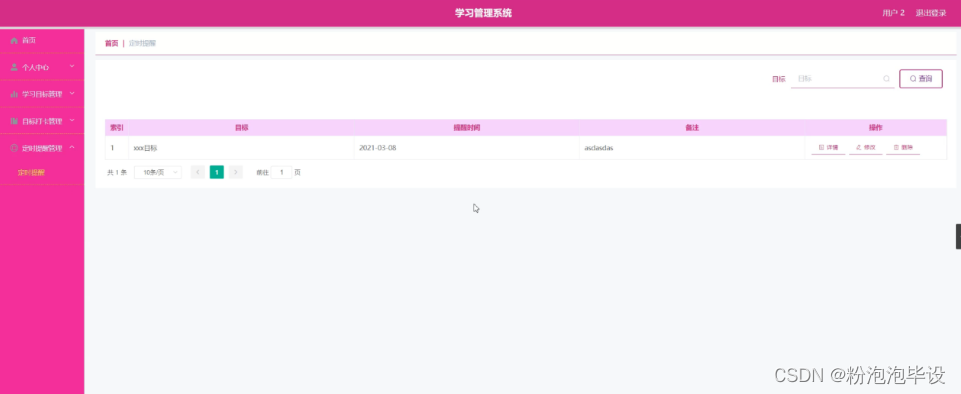The image size is (961, 394).
Task: Go to the next page with the right arrow
Action: [236, 172]
